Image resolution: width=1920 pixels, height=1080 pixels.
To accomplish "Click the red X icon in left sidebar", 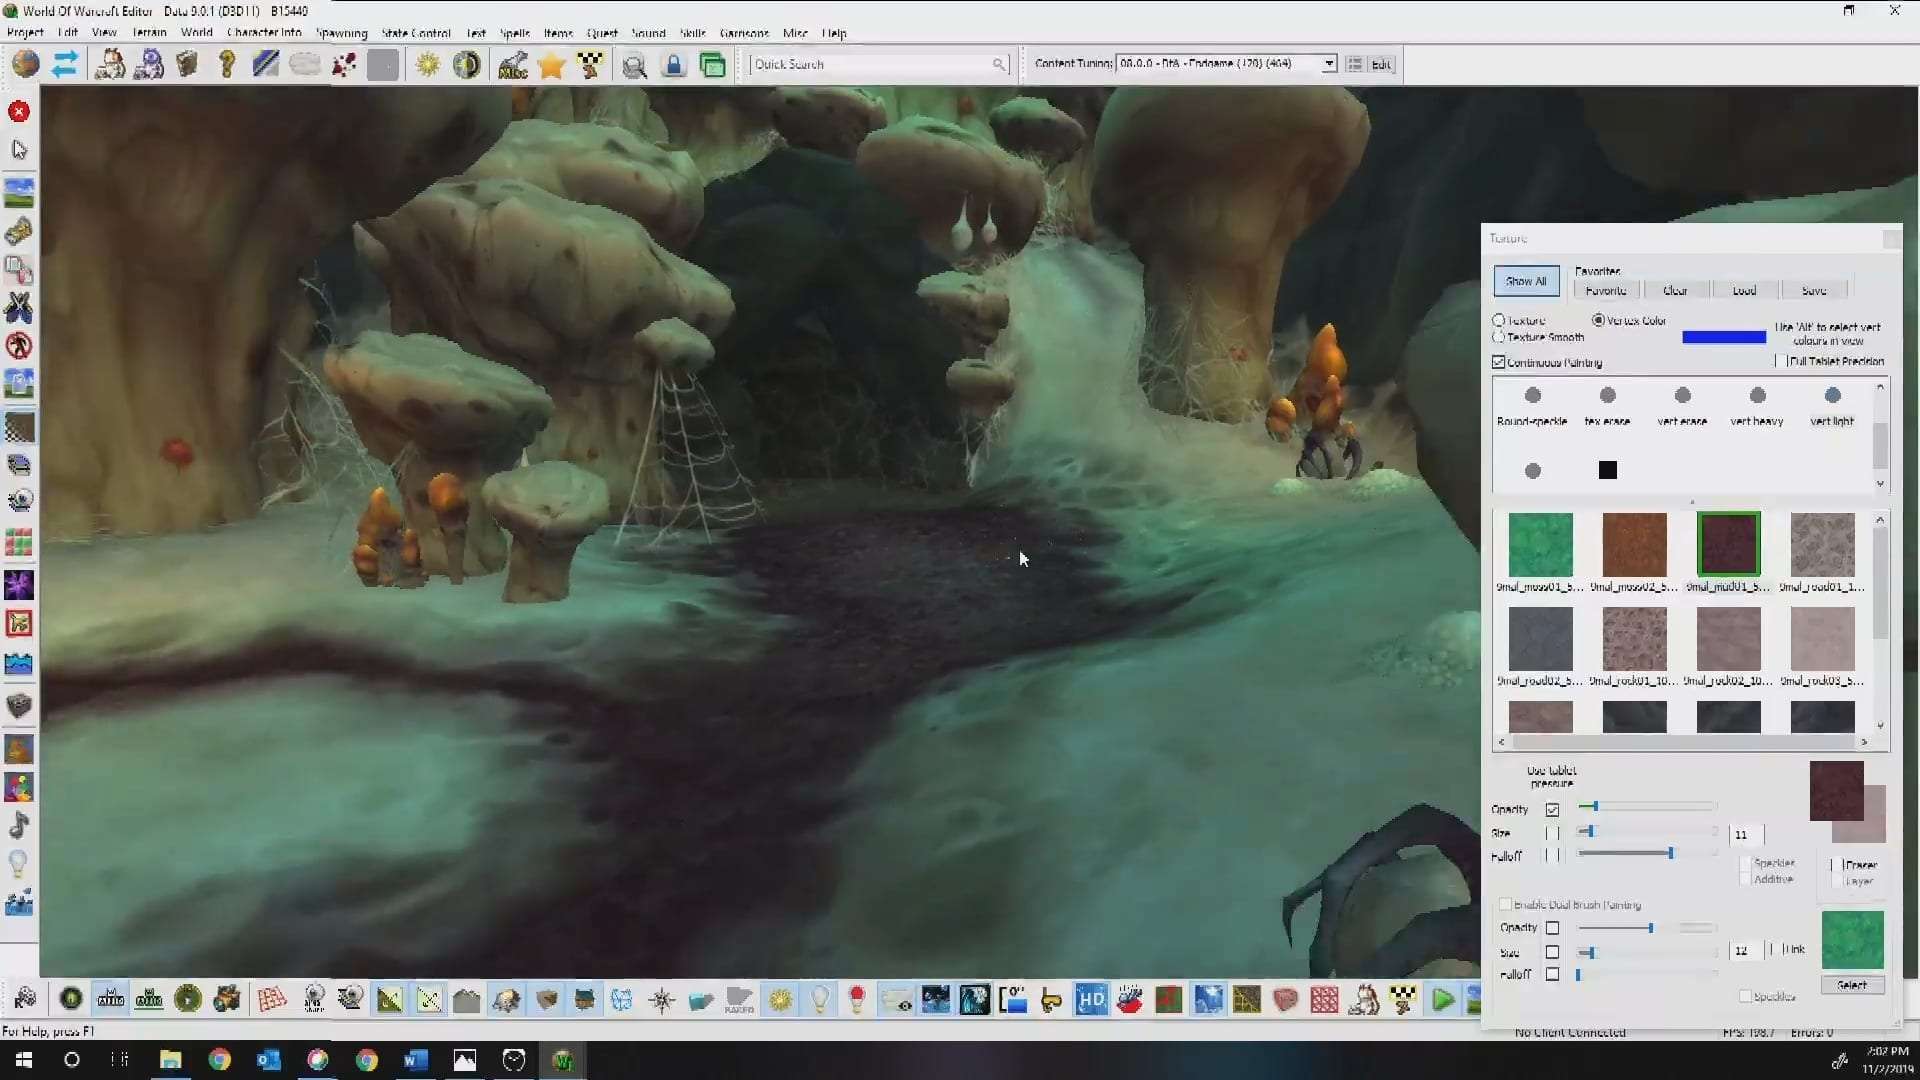I will (x=19, y=111).
